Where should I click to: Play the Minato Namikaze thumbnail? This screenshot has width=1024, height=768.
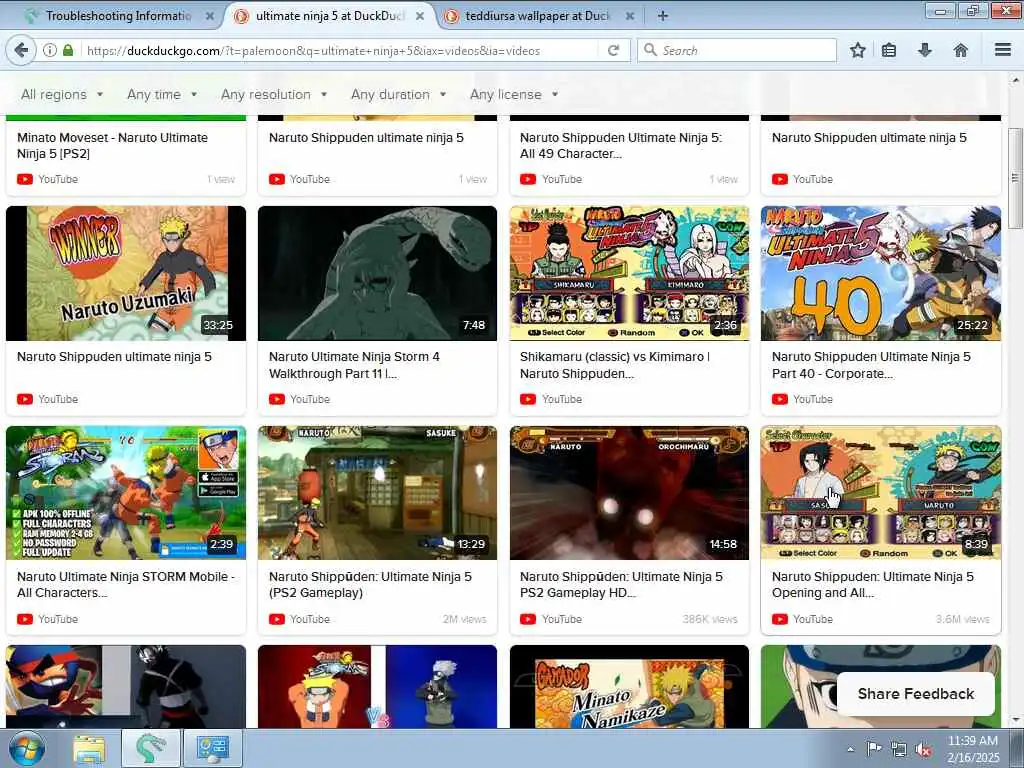(x=629, y=686)
